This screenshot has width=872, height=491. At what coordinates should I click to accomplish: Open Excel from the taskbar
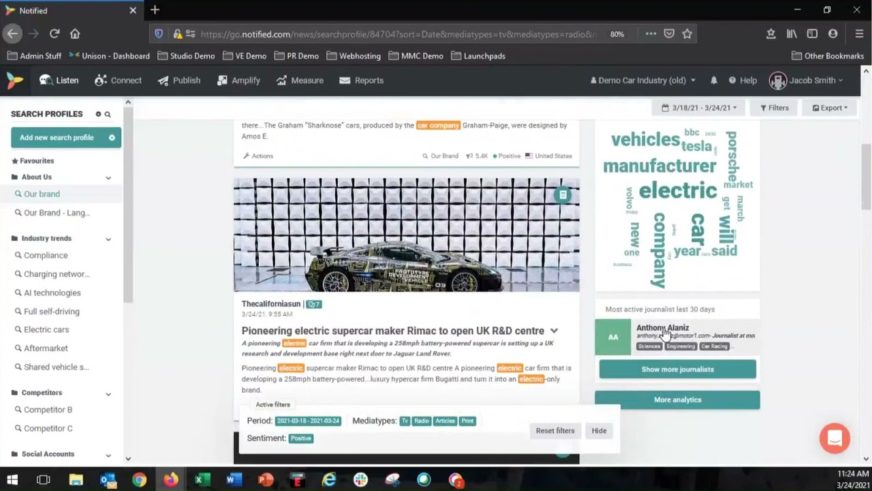click(202, 479)
